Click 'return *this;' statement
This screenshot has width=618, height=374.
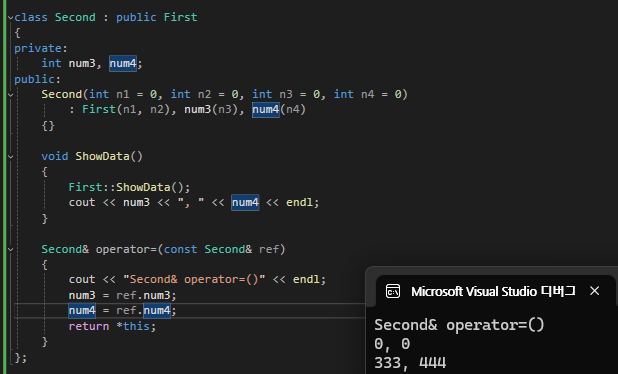(112, 326)
